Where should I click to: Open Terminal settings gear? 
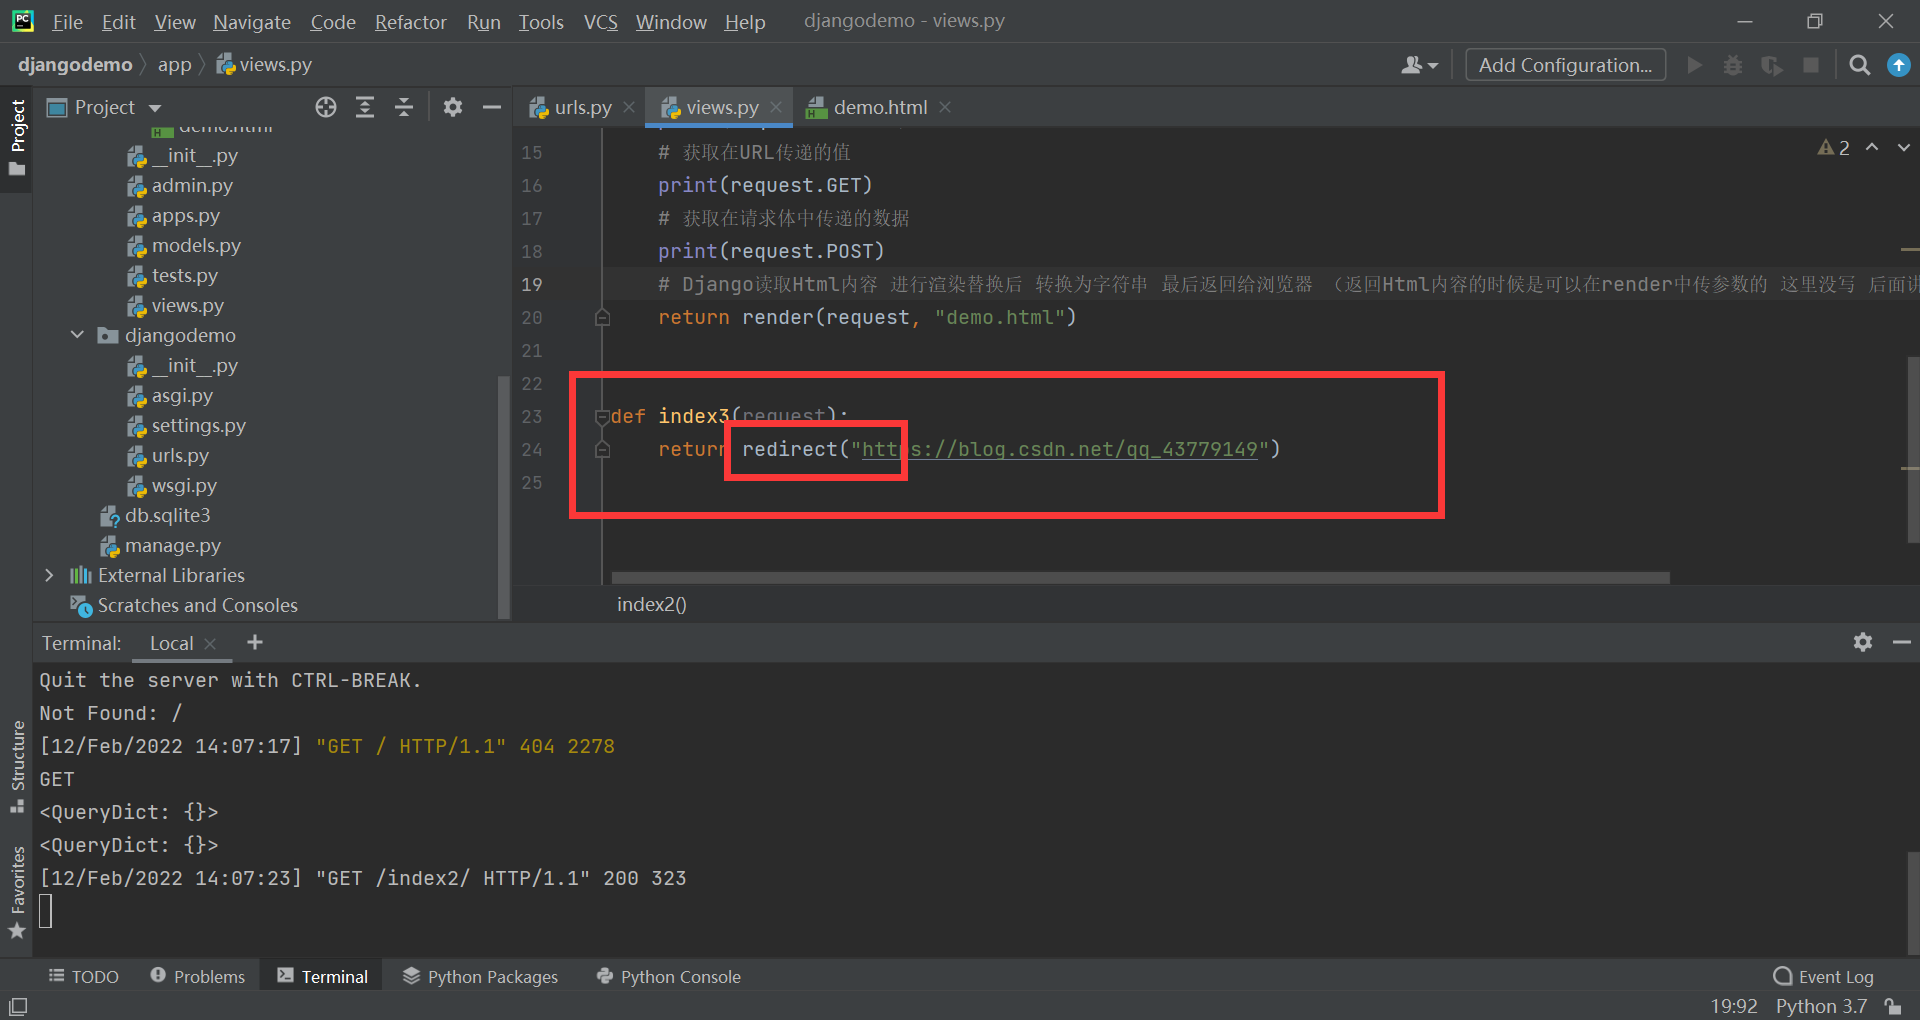1862,642
